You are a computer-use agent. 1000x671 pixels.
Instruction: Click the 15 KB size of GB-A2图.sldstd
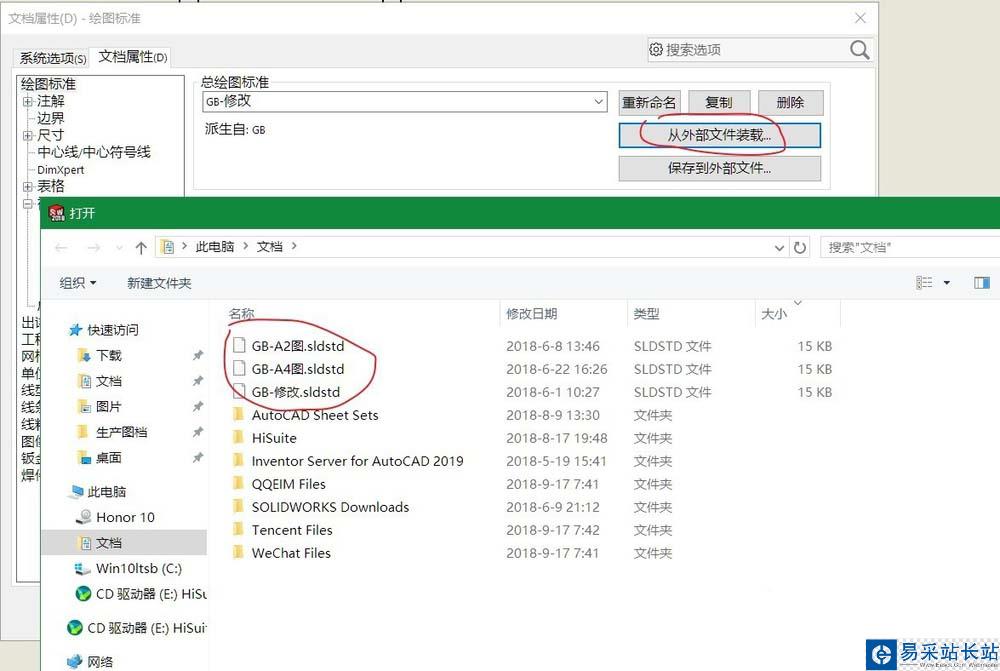(814, 346)
